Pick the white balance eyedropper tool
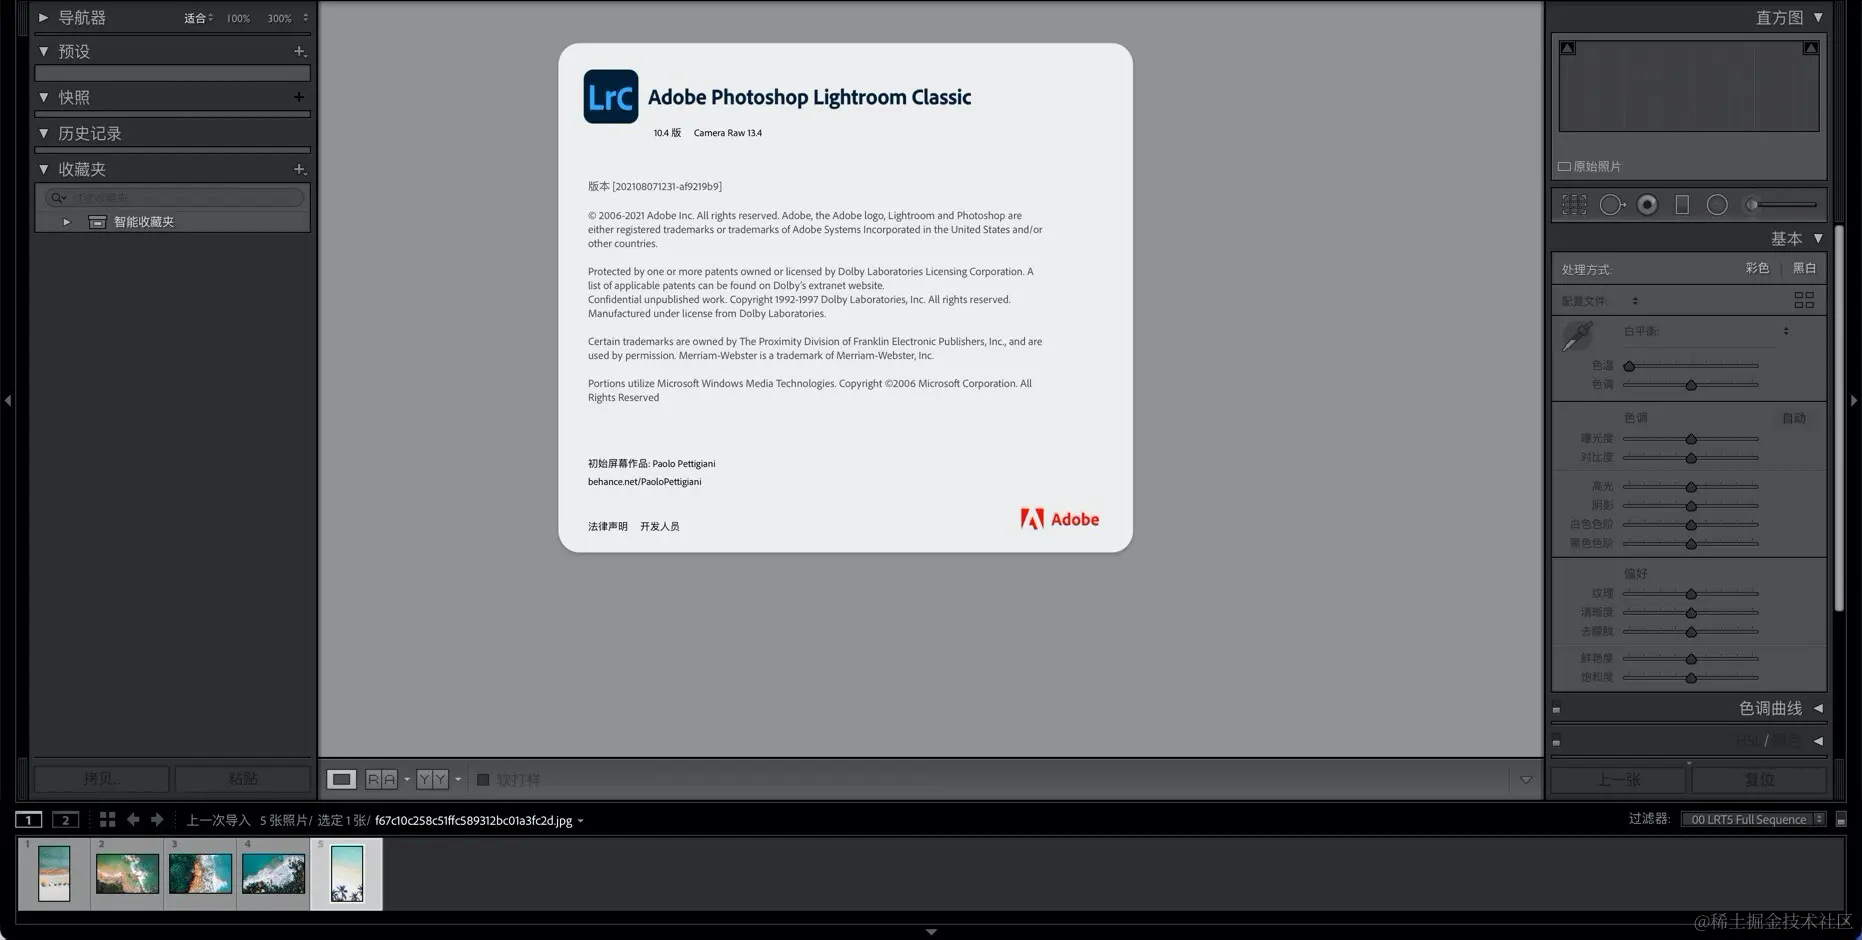1862x940 pixels. pos(1578,335)
